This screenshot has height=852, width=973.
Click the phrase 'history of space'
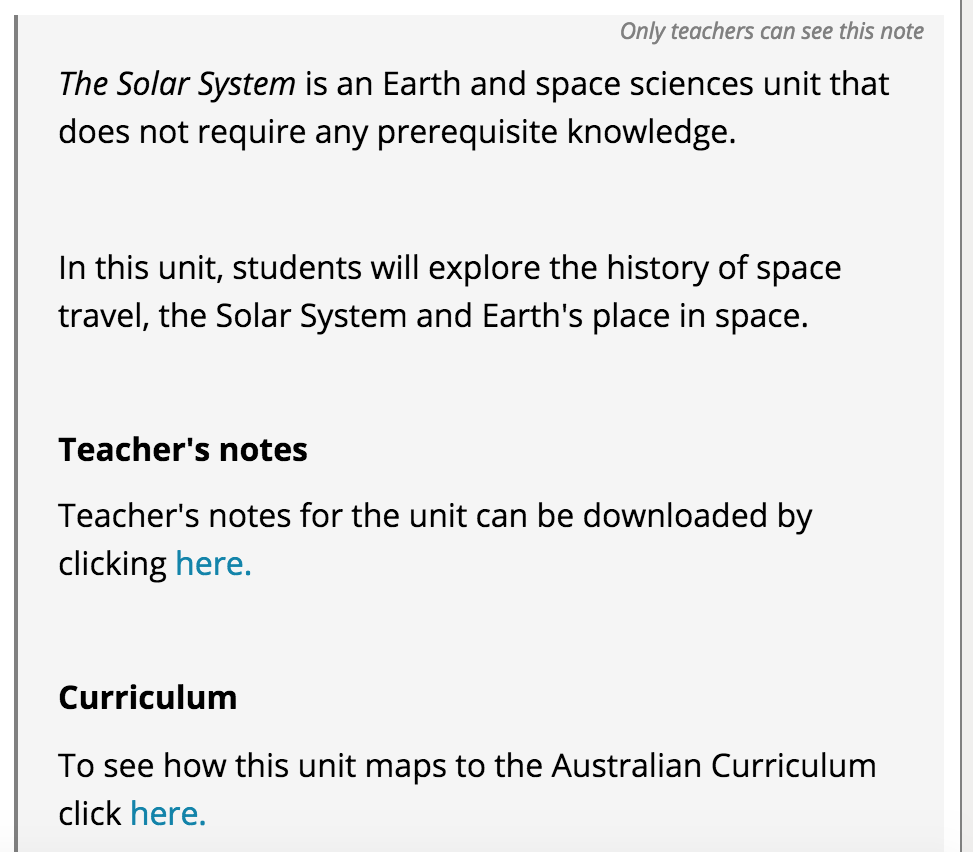click(x=724, y=268)
